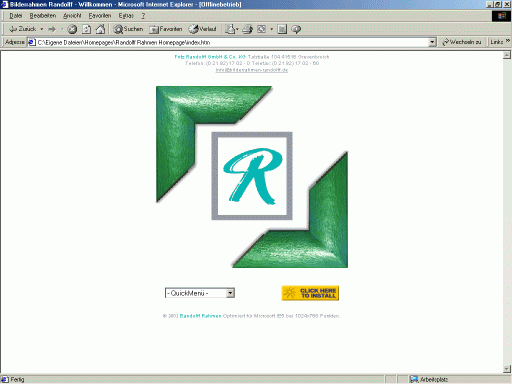Stop loading with the Stop icon
This screenshot has height=384, width=512.
coord(72,29)
